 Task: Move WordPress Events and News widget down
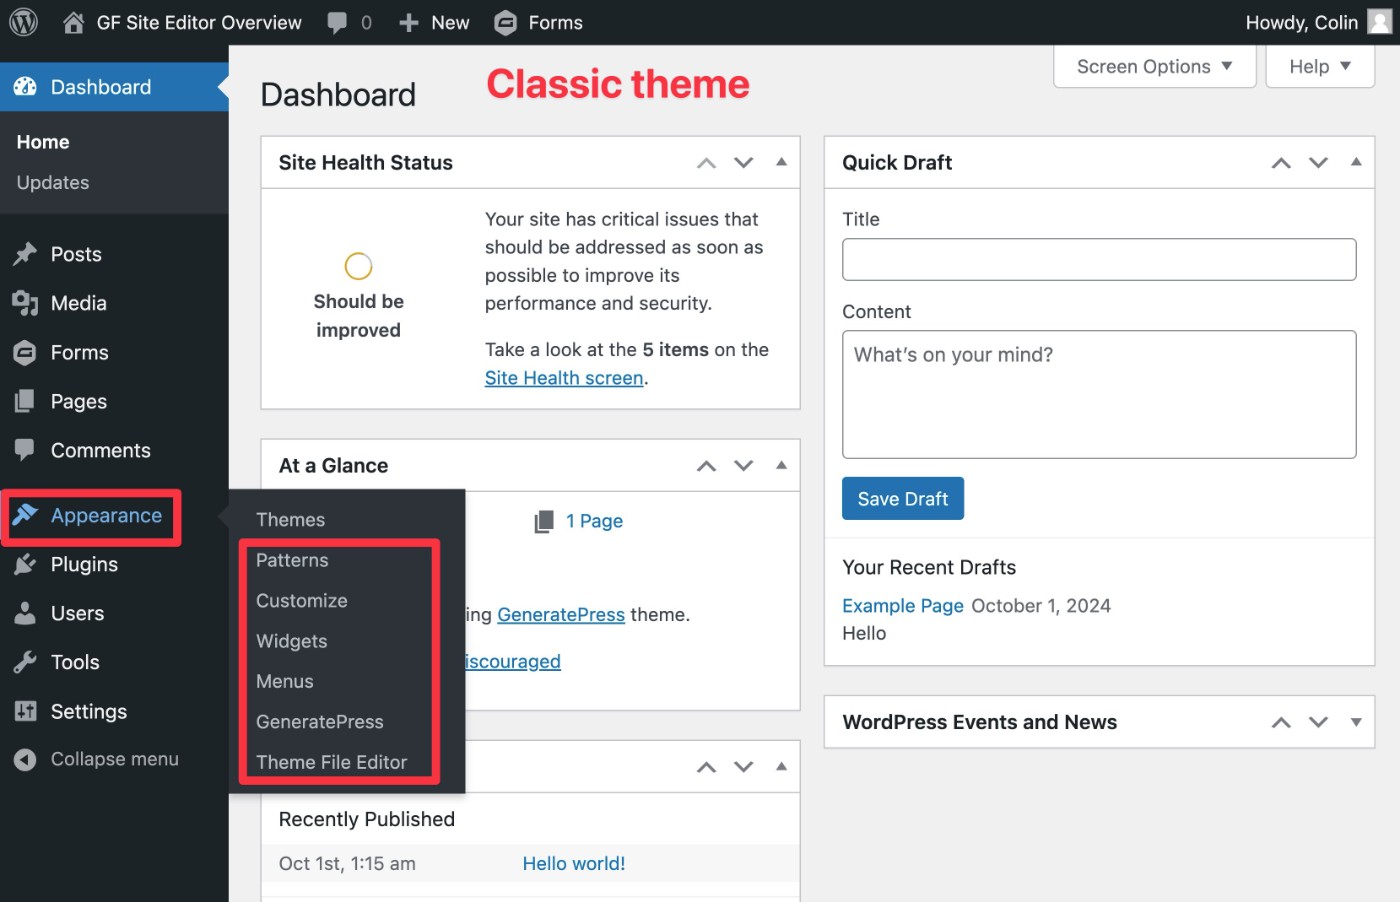(x=1318, y=723)
